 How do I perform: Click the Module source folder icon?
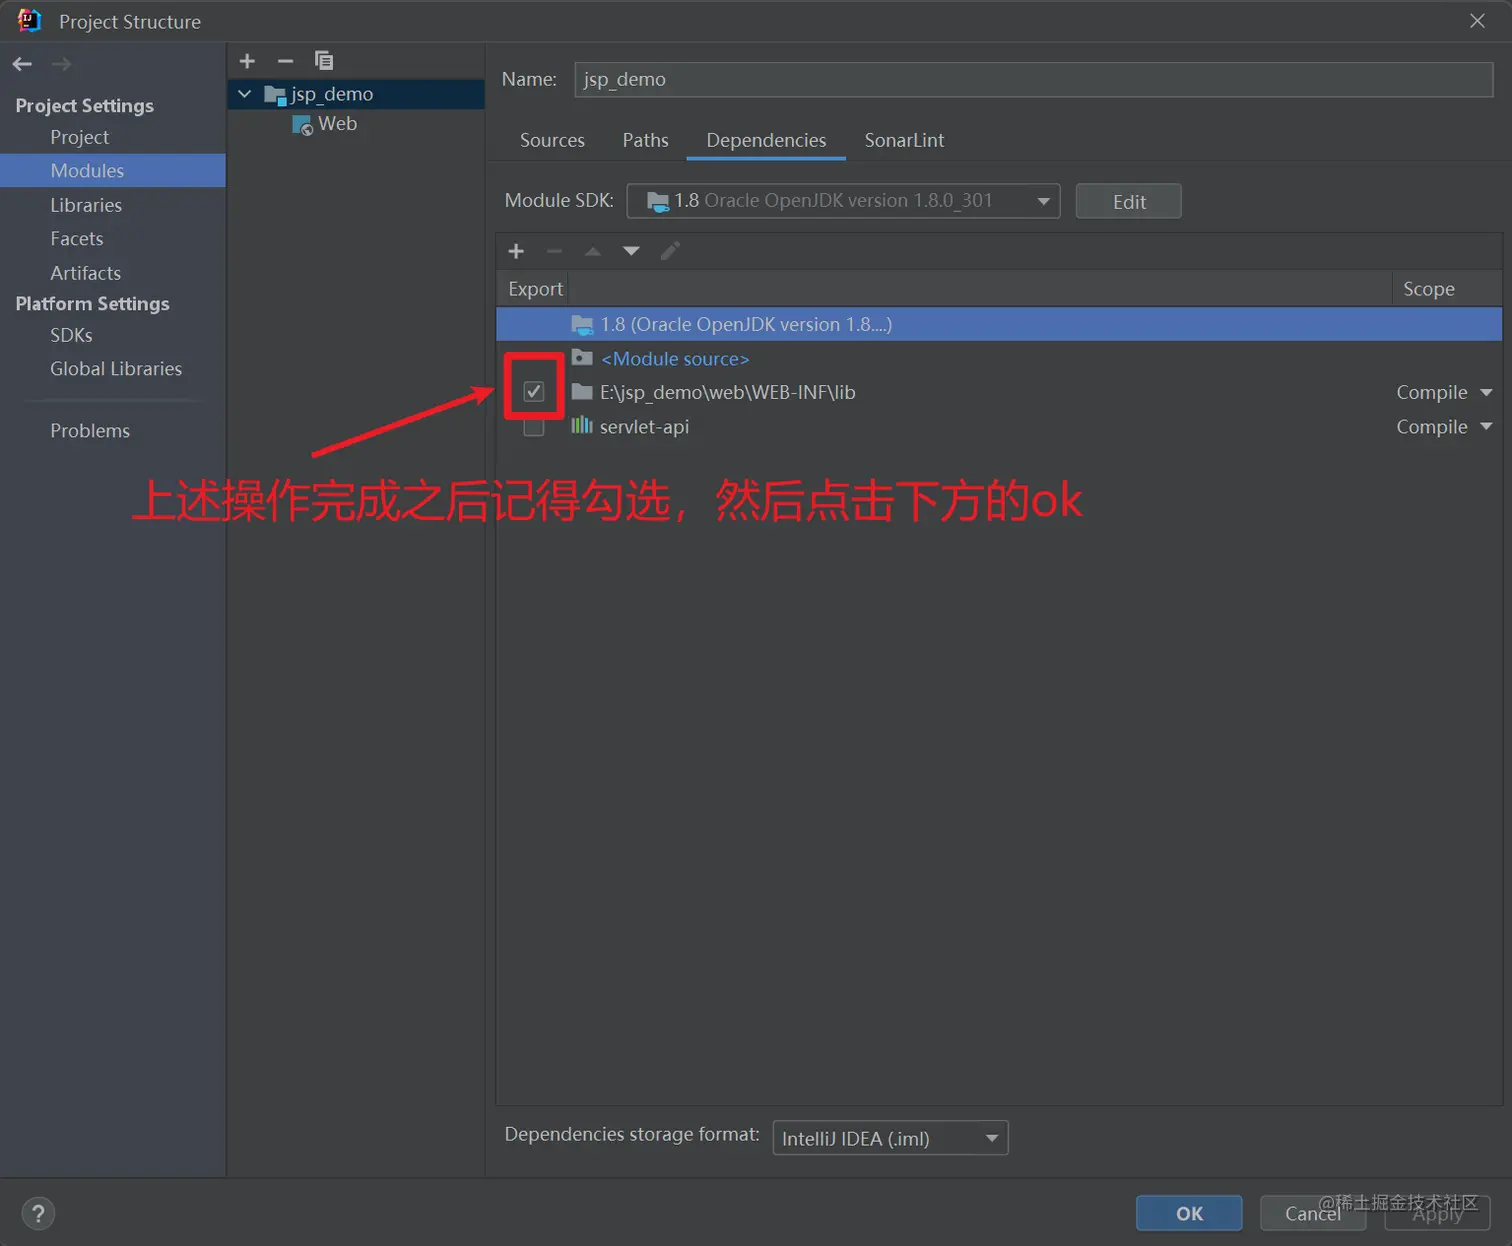(582, 357)
